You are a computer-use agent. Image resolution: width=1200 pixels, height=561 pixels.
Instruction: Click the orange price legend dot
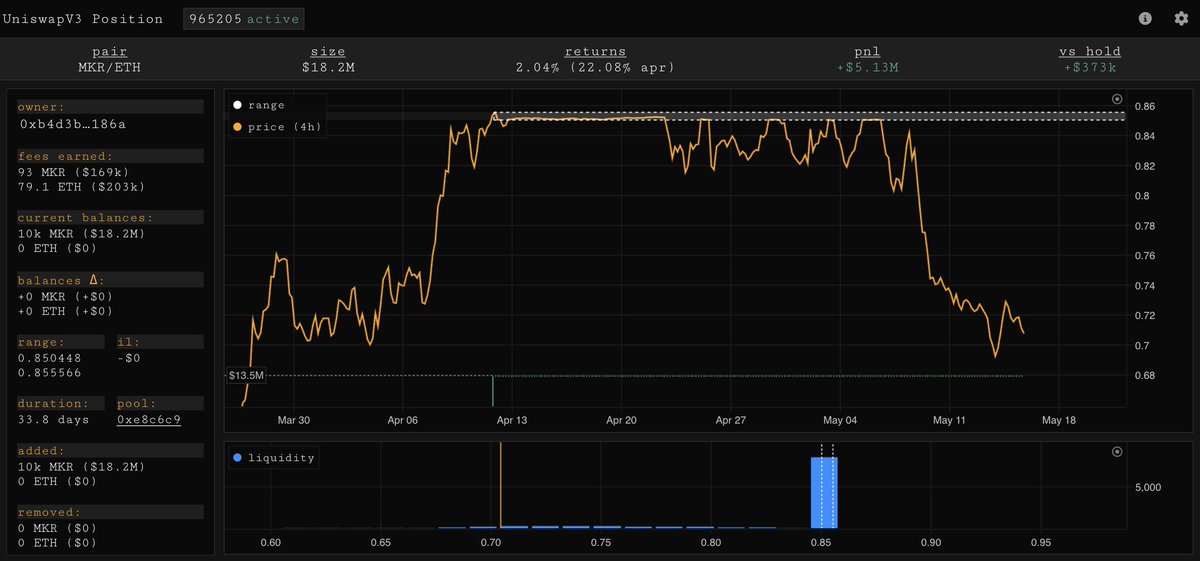coord(237,127)
